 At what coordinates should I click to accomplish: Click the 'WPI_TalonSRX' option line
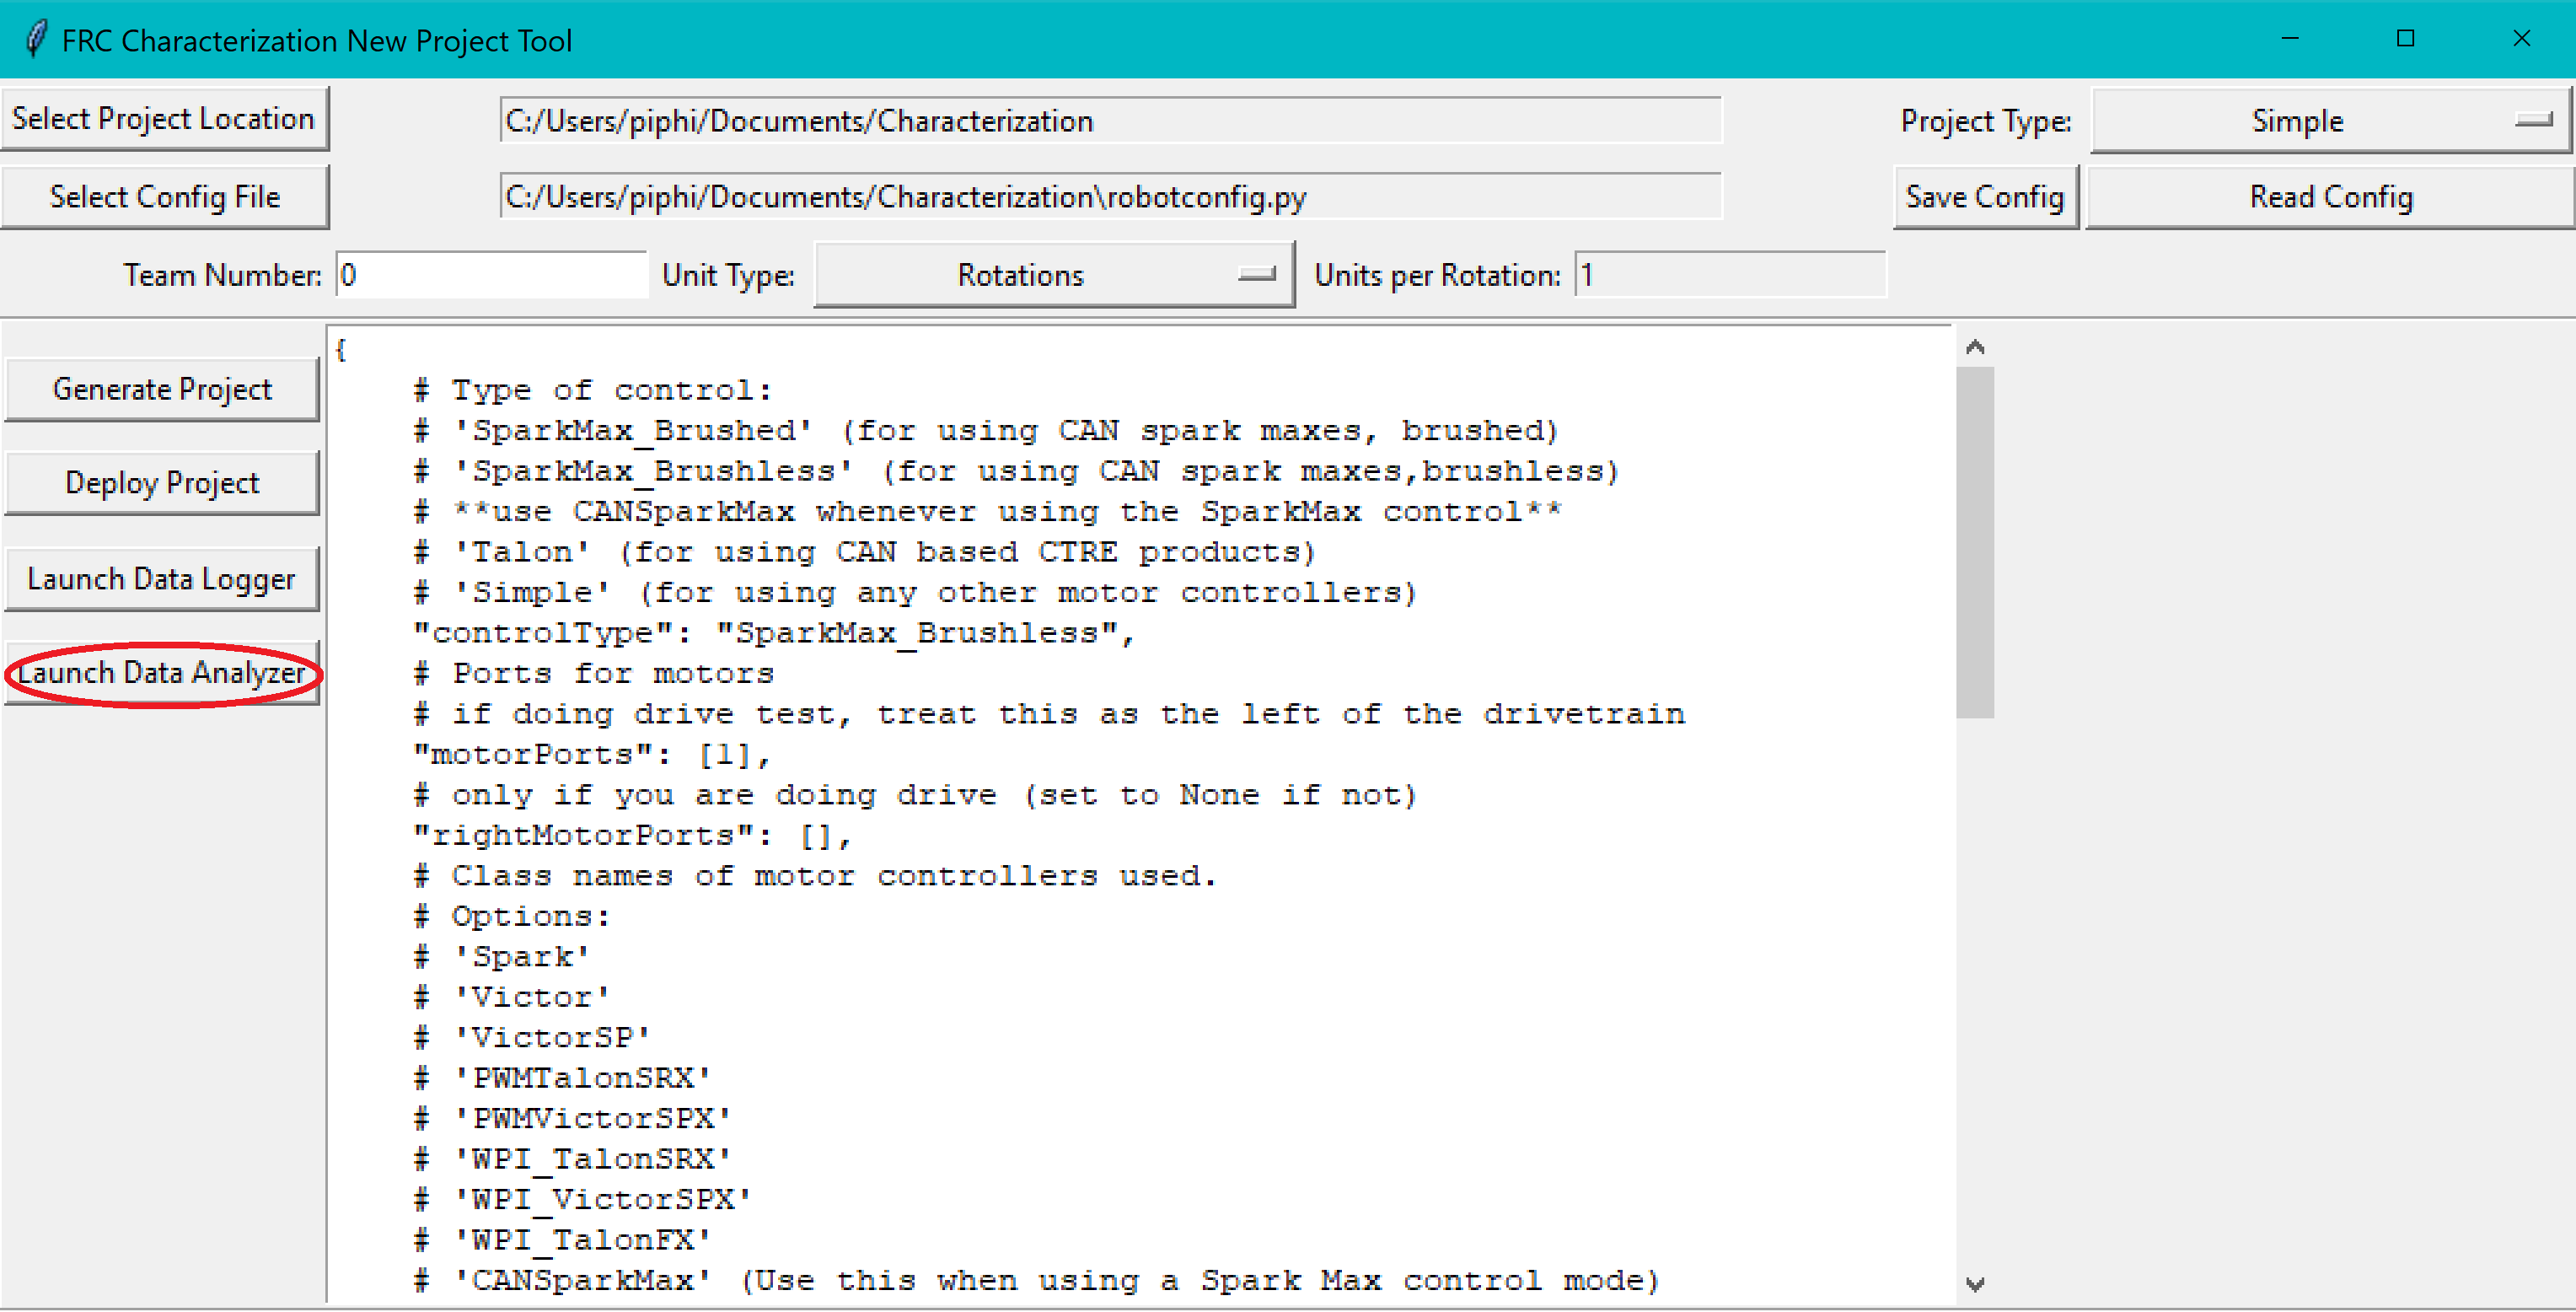click(x=572, y=1160)
